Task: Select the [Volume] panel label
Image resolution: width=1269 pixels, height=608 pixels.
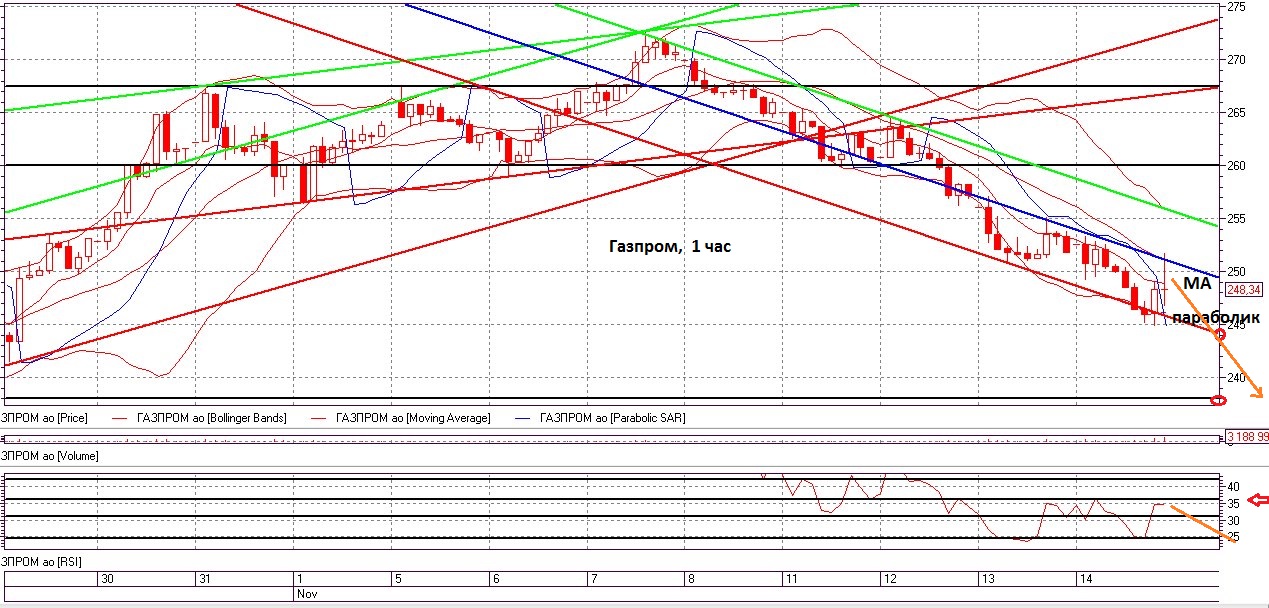Action: (x=48, y=456)
